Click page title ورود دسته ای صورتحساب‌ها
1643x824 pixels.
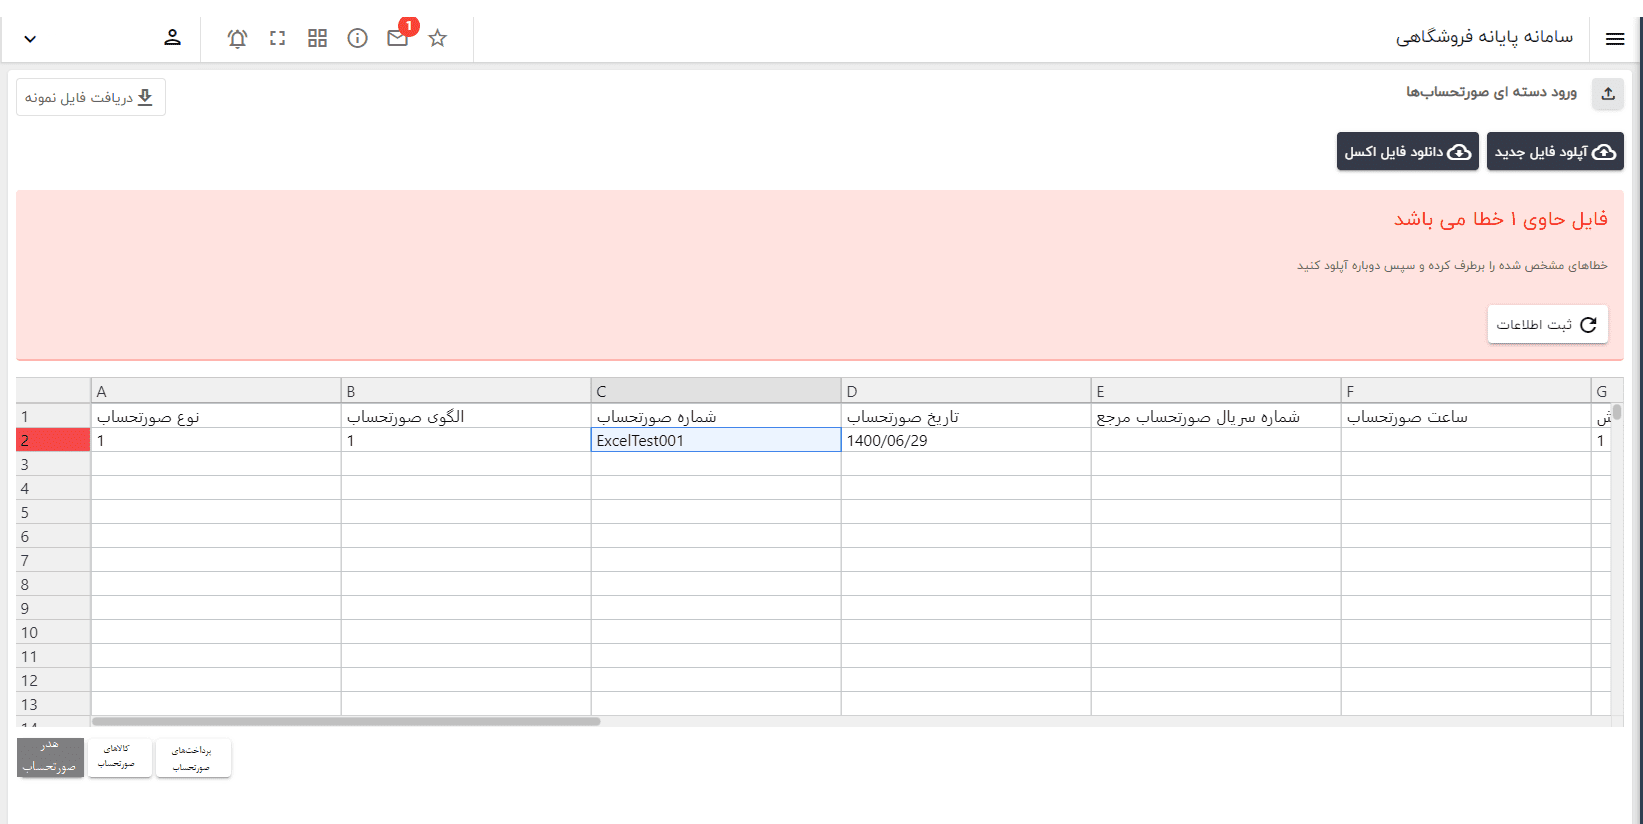[x=1491, y=92]
